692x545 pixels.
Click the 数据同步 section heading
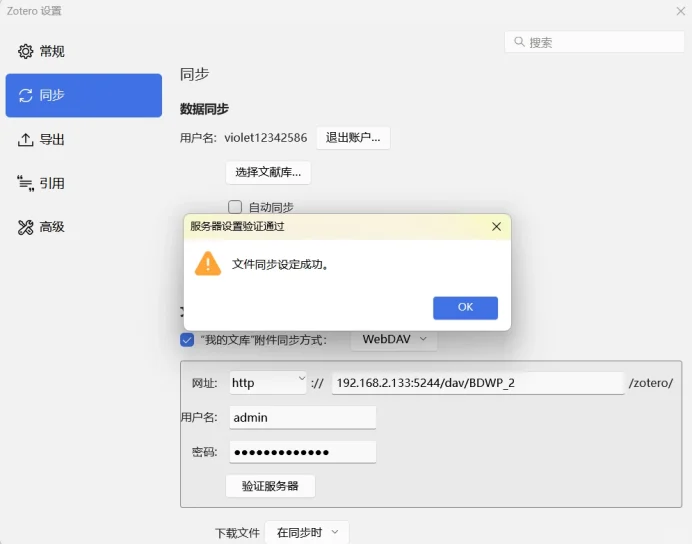[x=204, y=109]
